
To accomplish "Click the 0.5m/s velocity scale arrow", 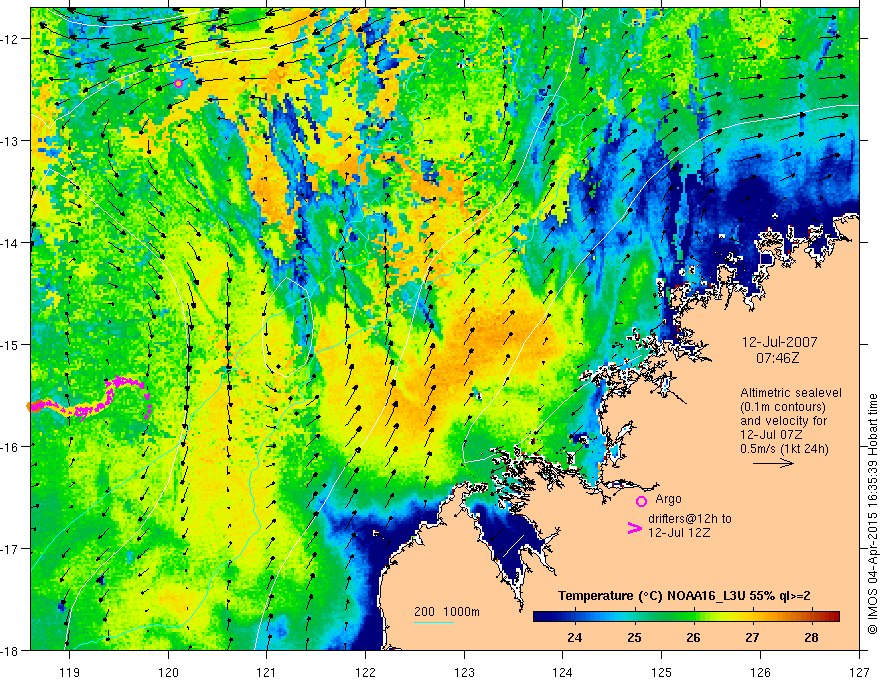I will (x=773, y=463).
